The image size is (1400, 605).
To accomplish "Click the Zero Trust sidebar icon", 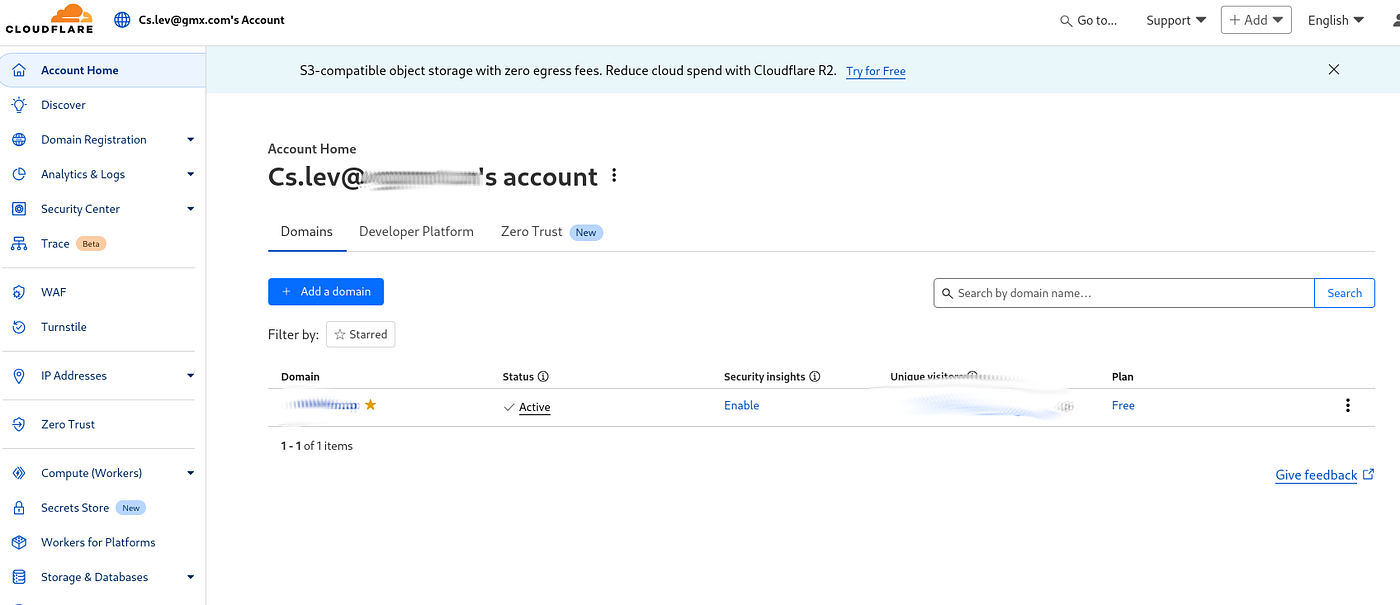I will (19, 425).
